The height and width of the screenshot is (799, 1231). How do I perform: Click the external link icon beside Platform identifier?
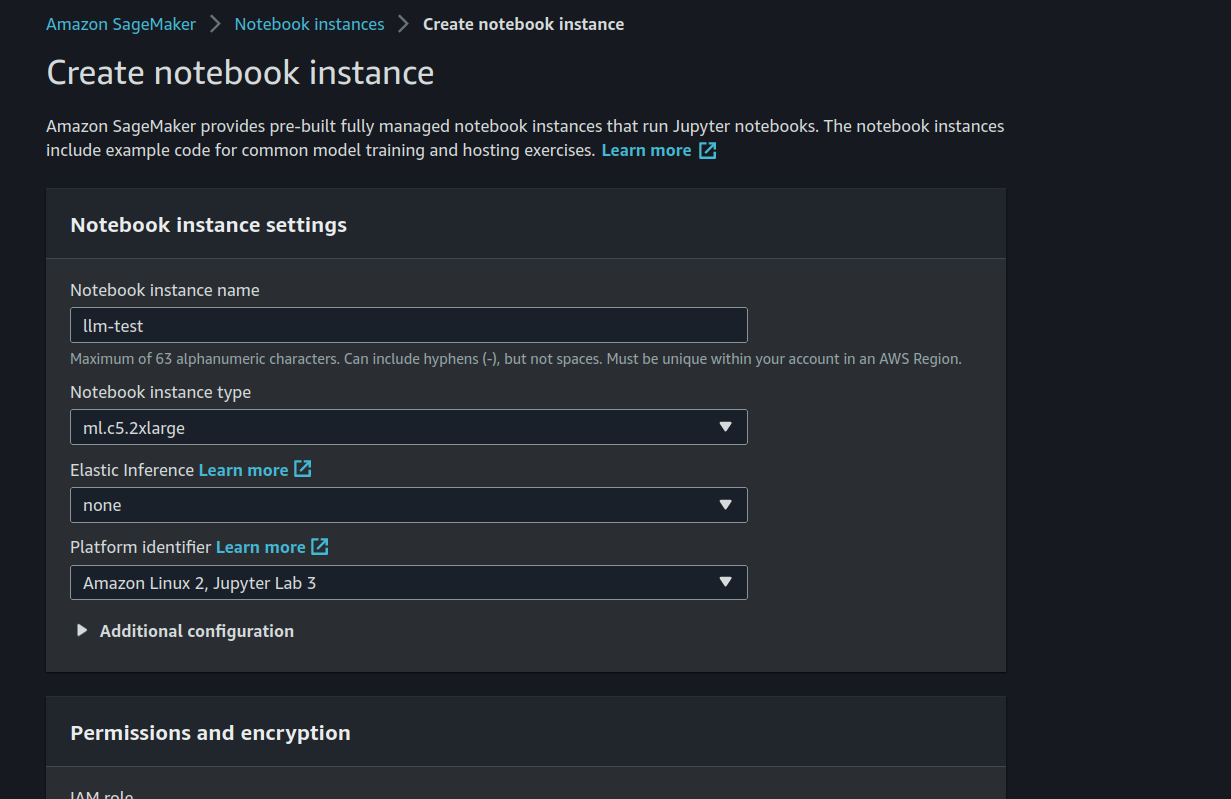[320, 547]
